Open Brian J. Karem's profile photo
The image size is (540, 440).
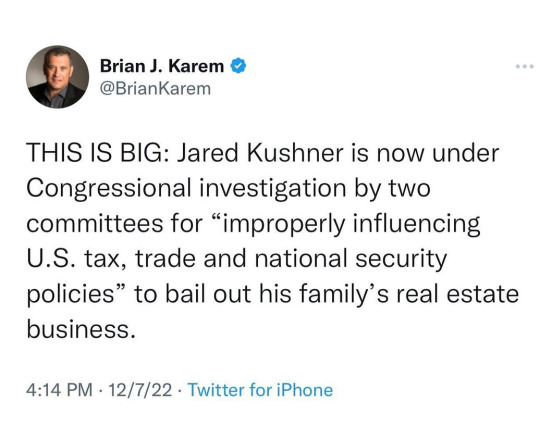click(x=58, y=77)
